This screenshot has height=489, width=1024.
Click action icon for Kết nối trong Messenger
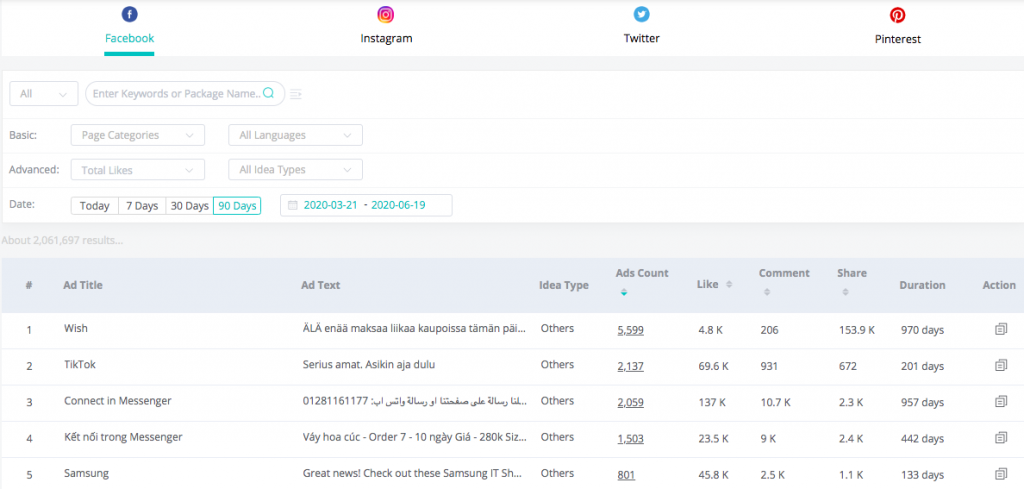1000,438
